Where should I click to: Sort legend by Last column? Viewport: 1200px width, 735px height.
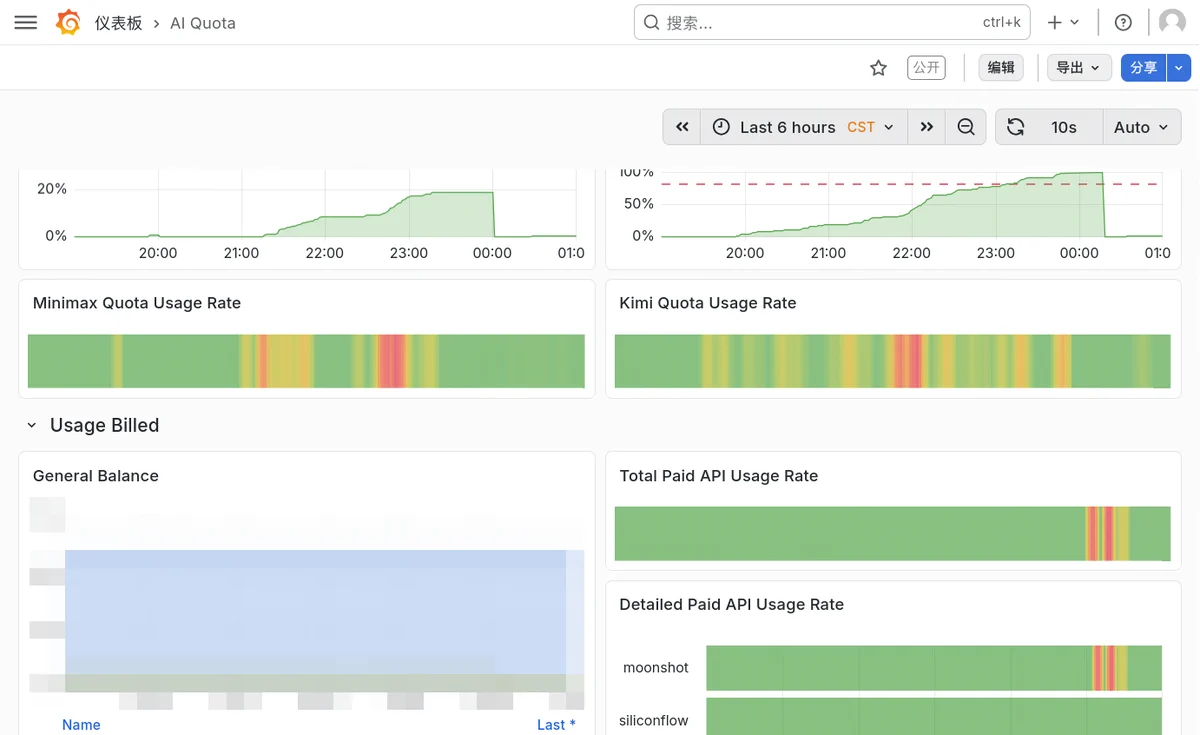point(556,725)
